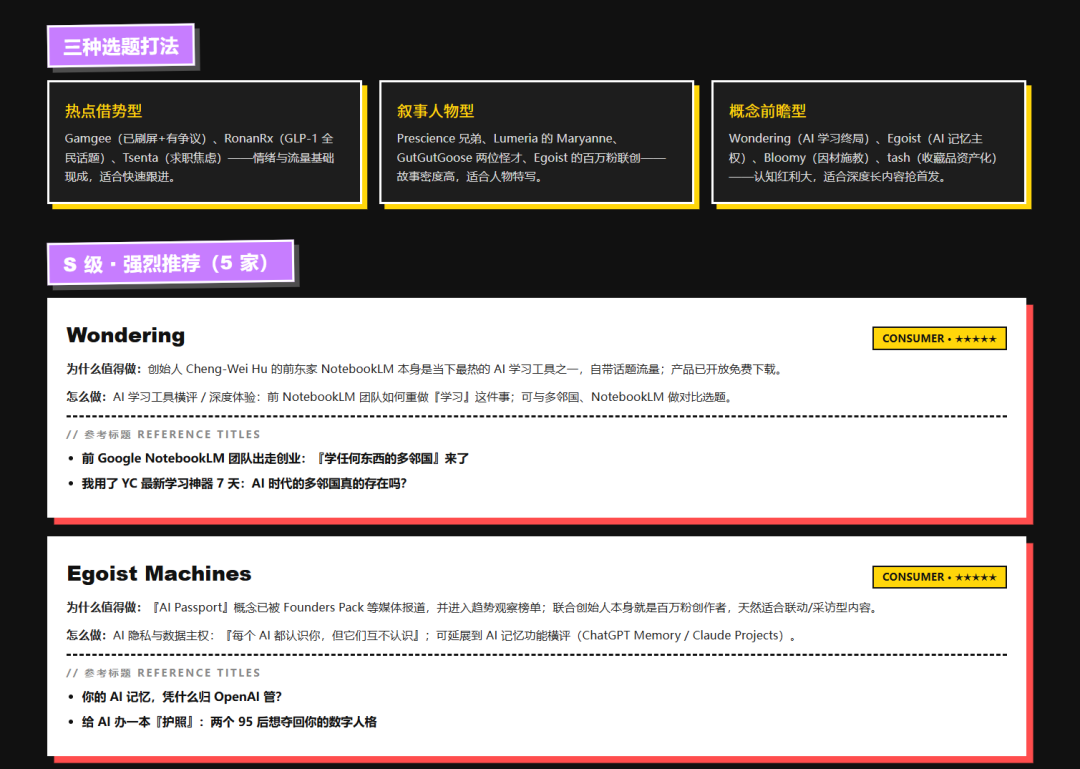Click the CONSUMER badge on Egoist Machines card
Viewport: 1080px width, 769px height.
click(x=939, y=577)
